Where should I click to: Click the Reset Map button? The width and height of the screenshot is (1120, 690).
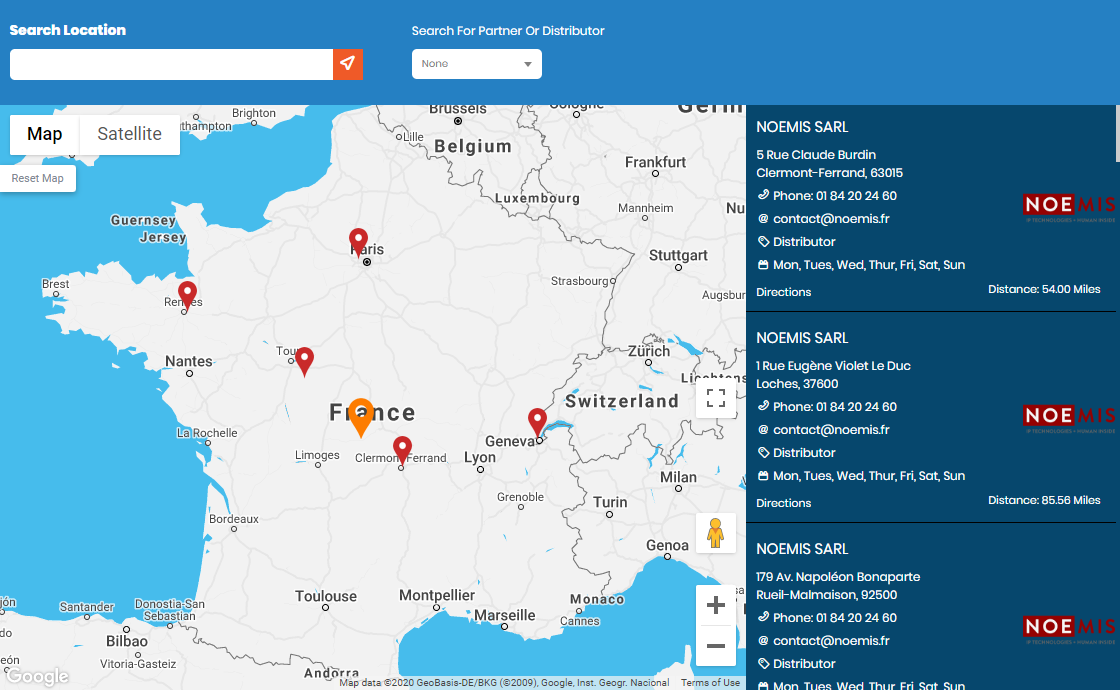38,179
